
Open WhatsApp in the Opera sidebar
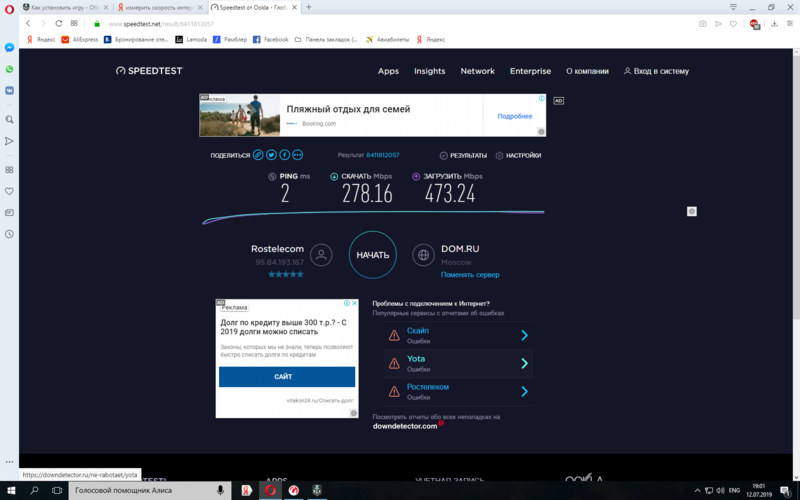[x=9, y=69]
